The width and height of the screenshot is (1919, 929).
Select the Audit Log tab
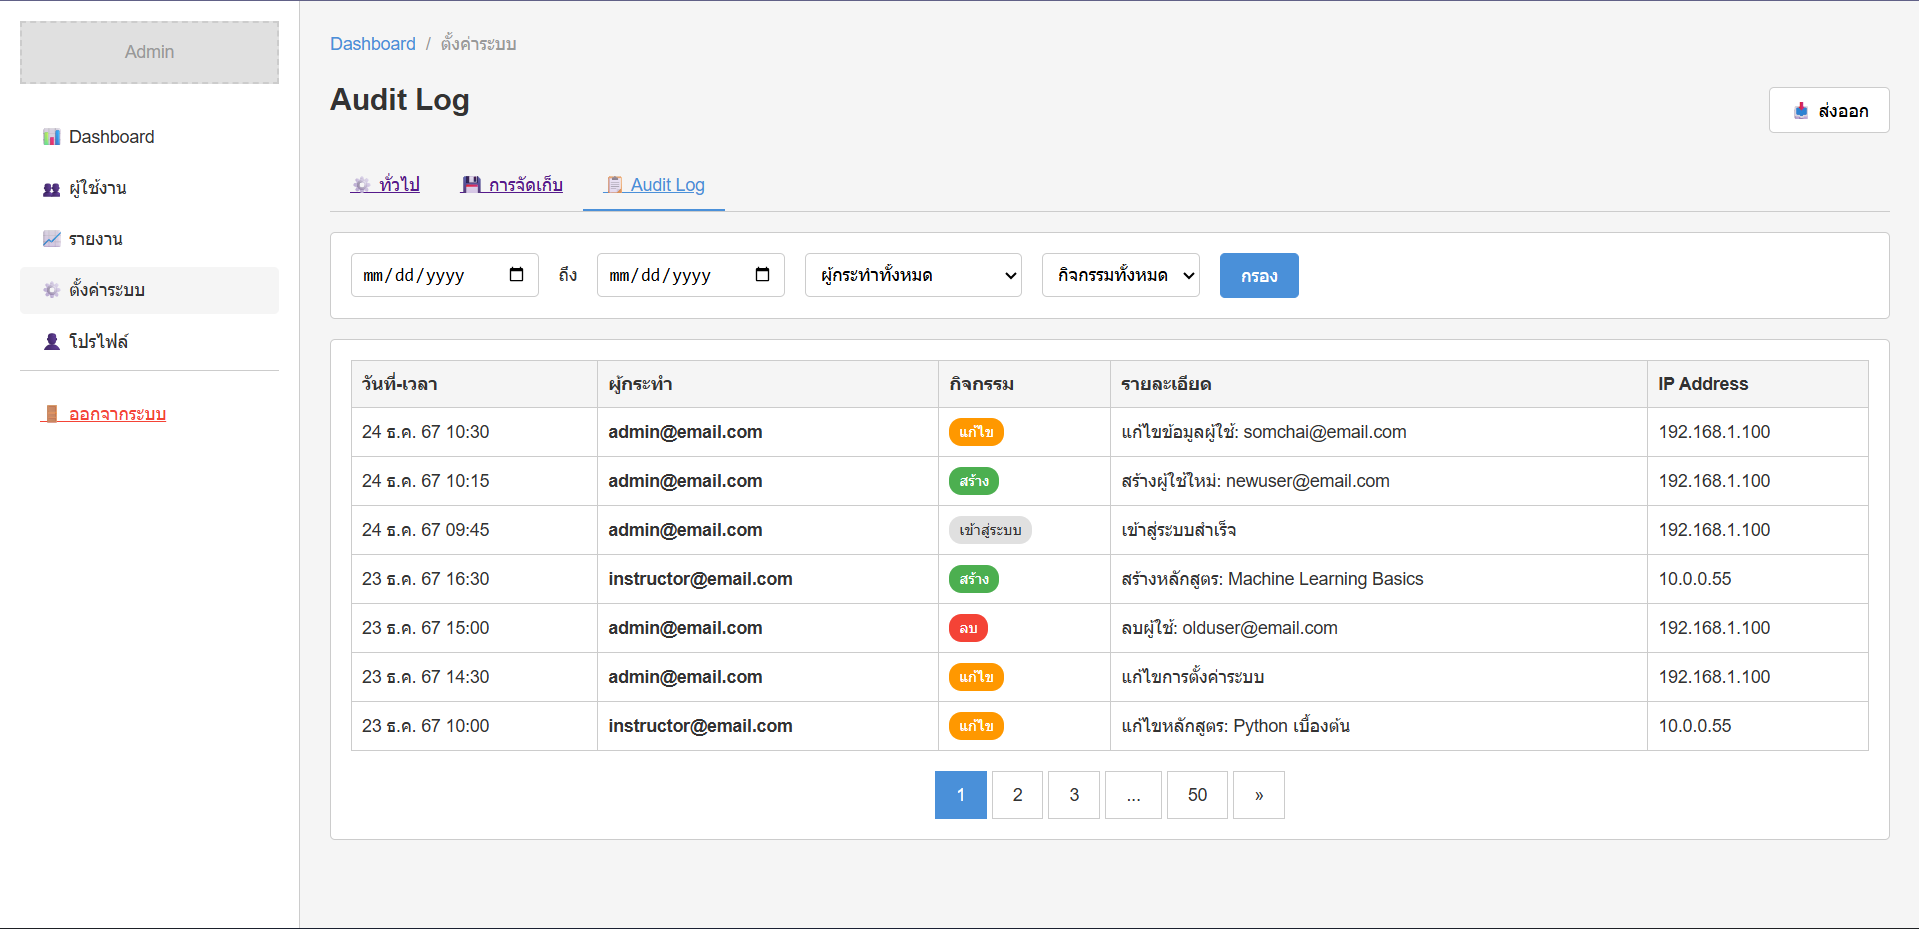(x=654, y=185)
